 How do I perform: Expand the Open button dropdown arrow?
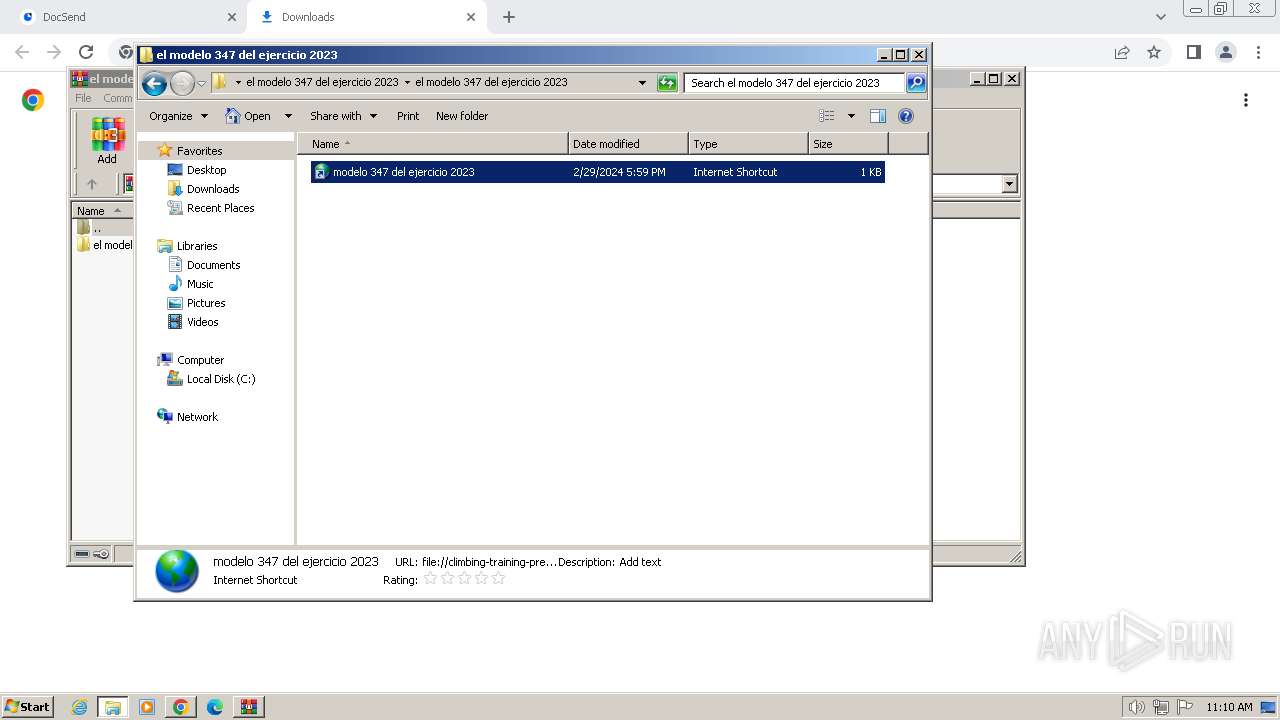pyautogui.click(x=288, y=116)
